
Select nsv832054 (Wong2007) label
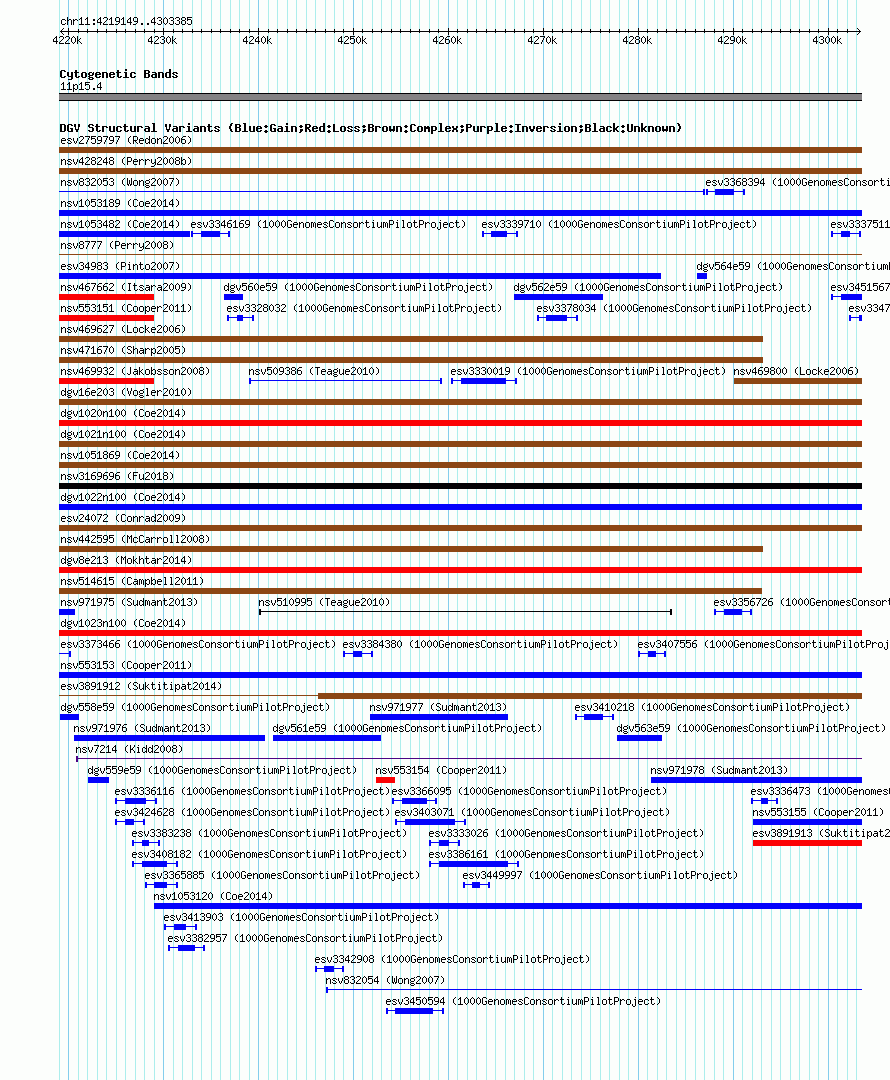click(x=385, y=981)
